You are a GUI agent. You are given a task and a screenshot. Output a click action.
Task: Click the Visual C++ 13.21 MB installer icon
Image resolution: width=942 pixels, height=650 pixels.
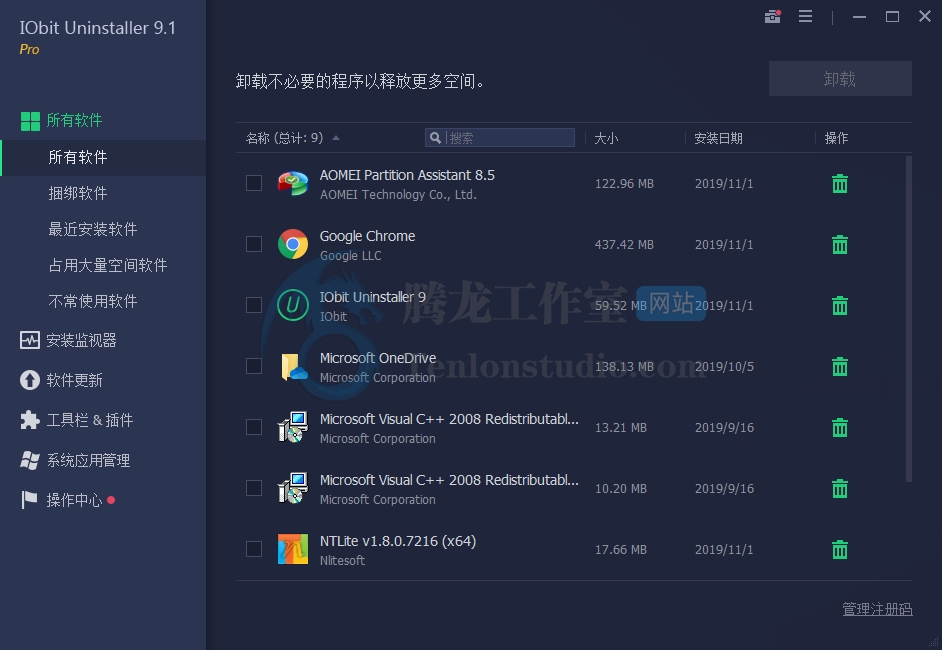(x=293, y=427)
